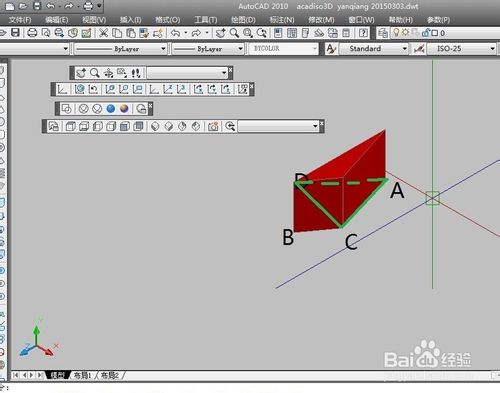Viewport: 500px width, 393px height.
Task: Click the Create Camera icon
Action: [213, 126]
